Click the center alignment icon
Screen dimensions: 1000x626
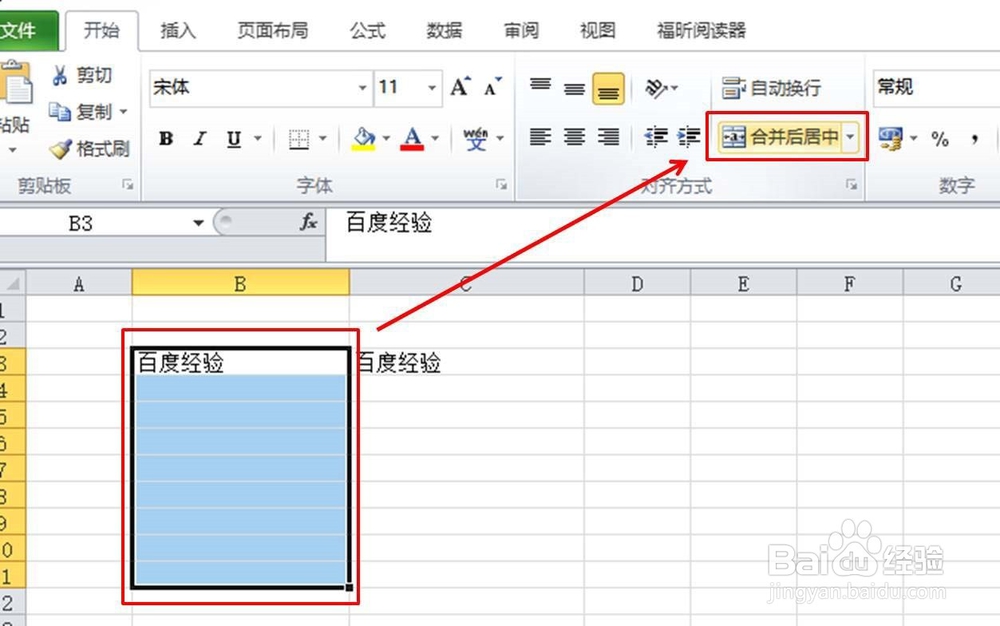pos(573,137)
